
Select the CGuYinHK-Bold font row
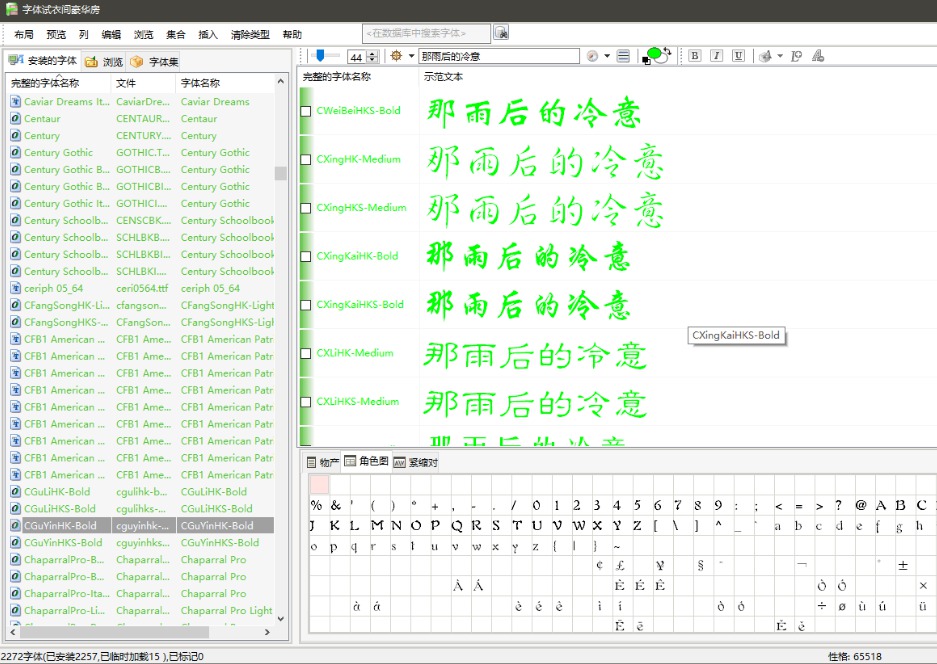(142, 525)
